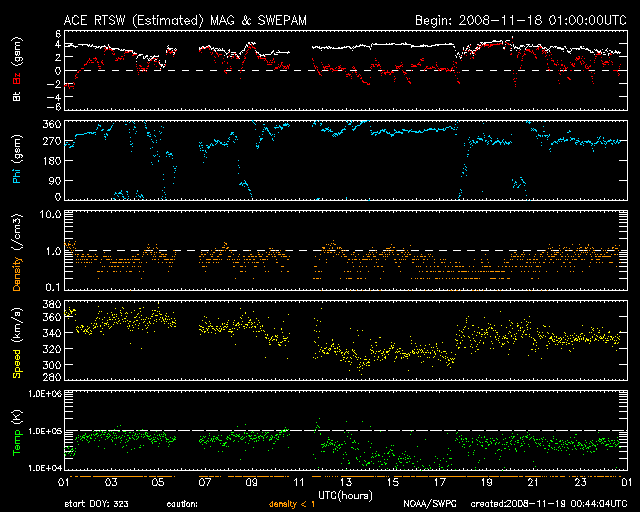Click the start DOY: 323 text

[98, 504]
